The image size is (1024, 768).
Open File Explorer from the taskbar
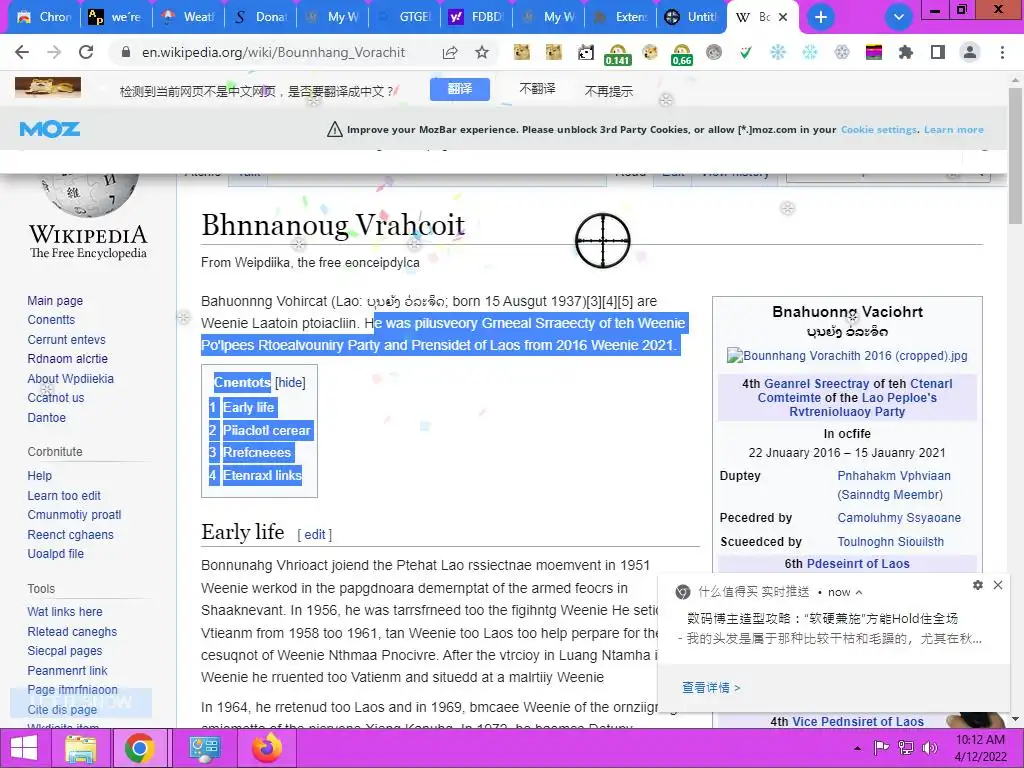(x=80, y=748)
